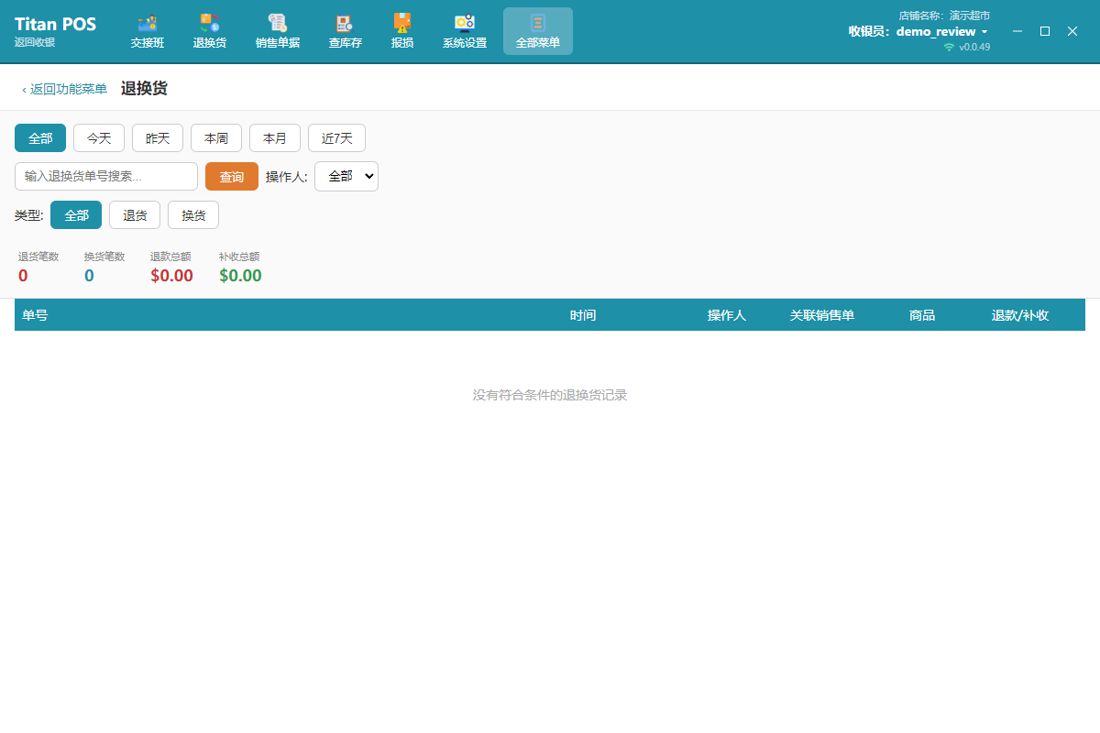This screenshot has width=1100, height=733.
Task: Click the 返回收银 link under Titan POS
Action: pyautogui.click(x=34, y=42)
